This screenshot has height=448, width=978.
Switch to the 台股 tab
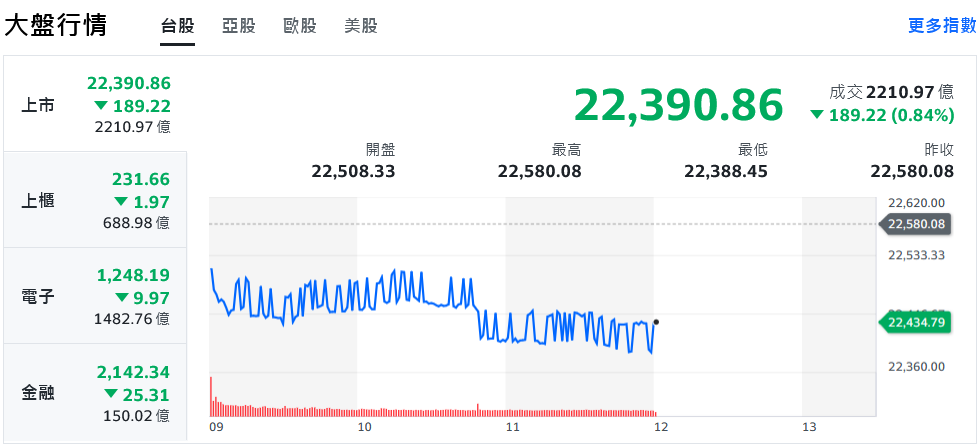(178, 26)
